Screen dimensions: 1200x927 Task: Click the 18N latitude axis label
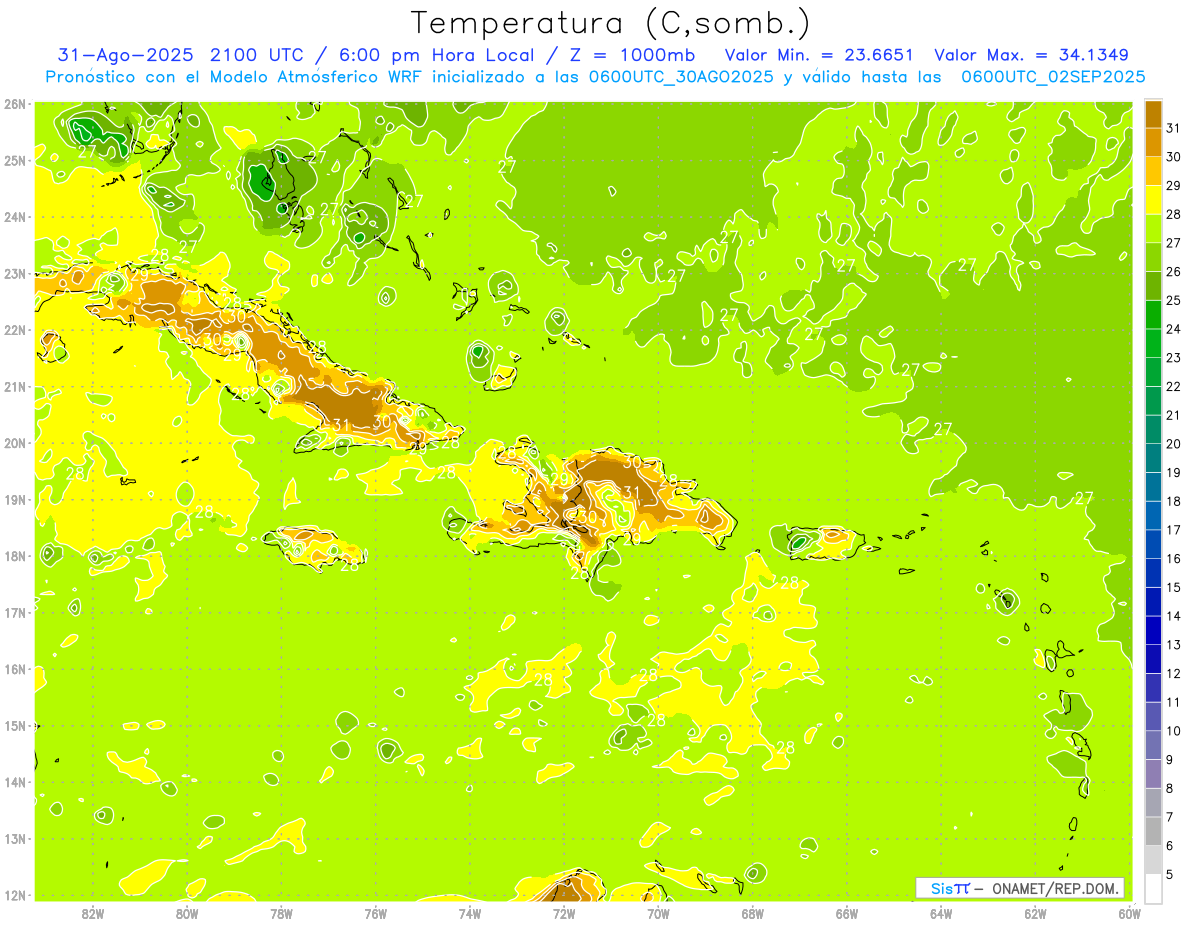(x=14, y=556)
